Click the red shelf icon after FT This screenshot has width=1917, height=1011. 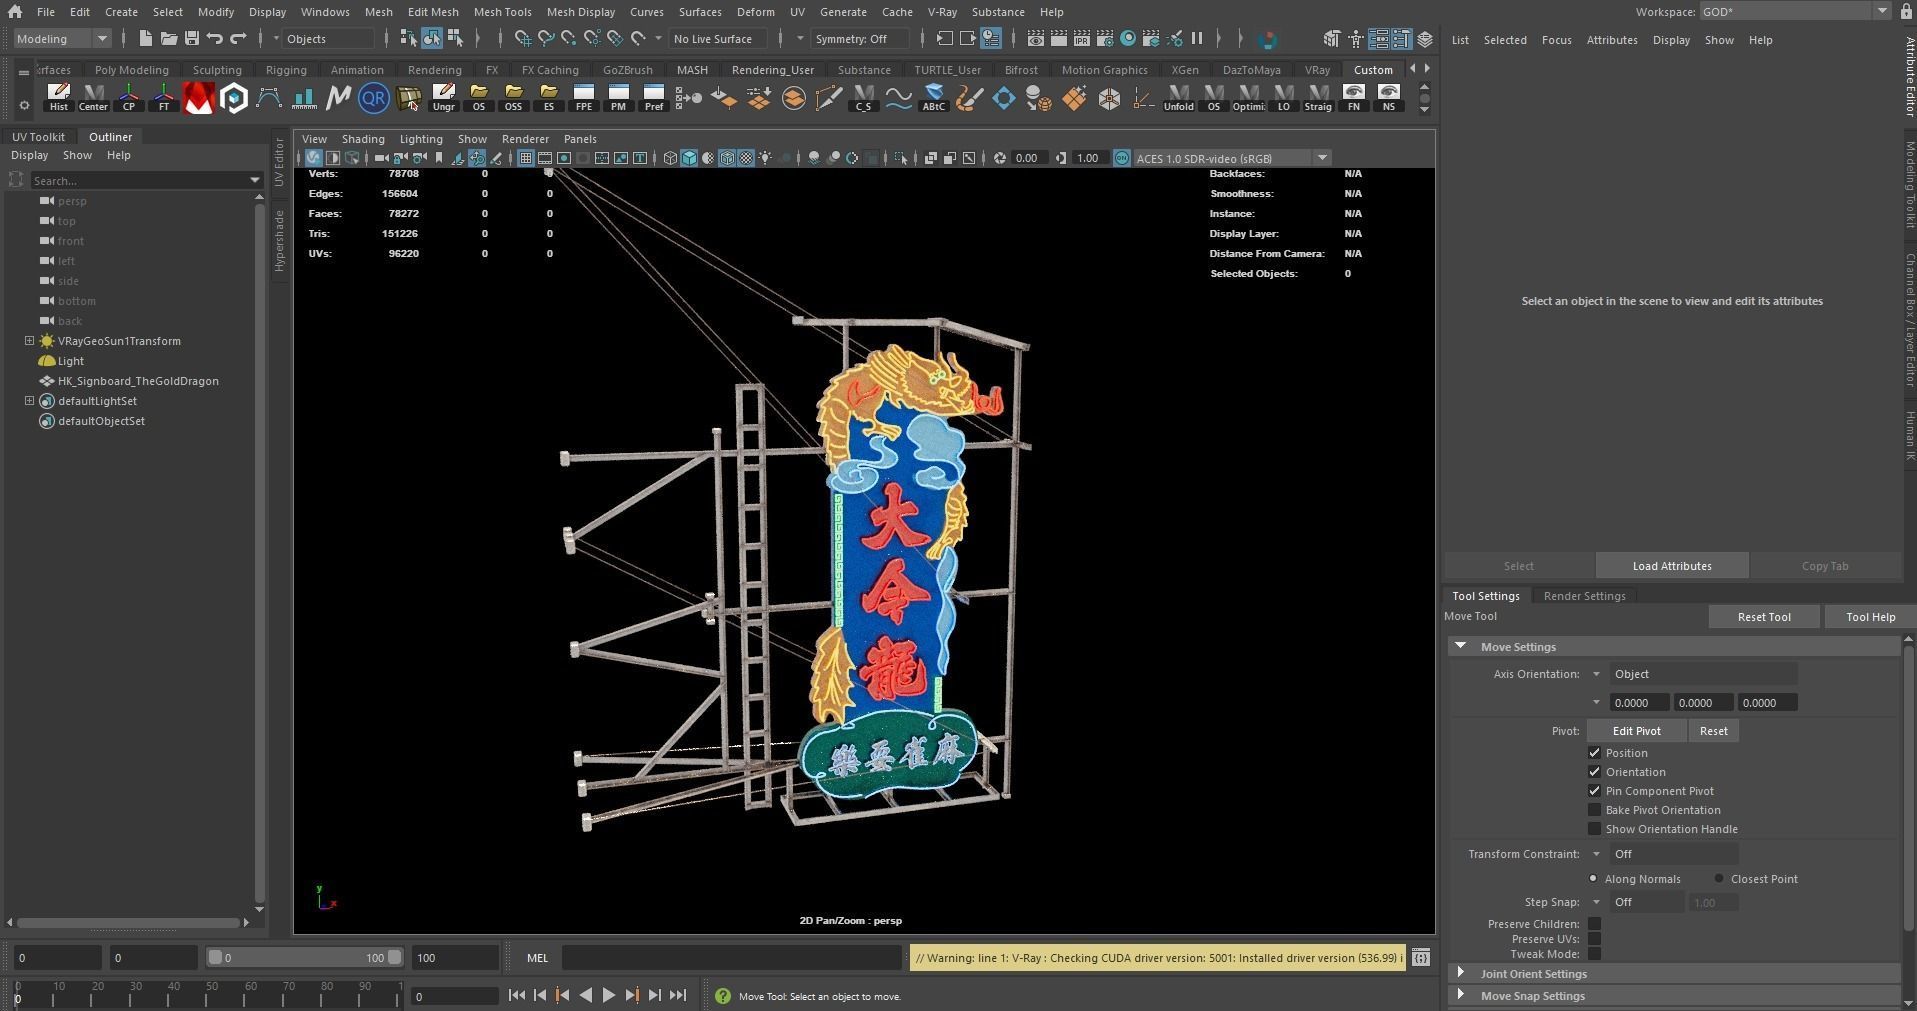(198, 98)
